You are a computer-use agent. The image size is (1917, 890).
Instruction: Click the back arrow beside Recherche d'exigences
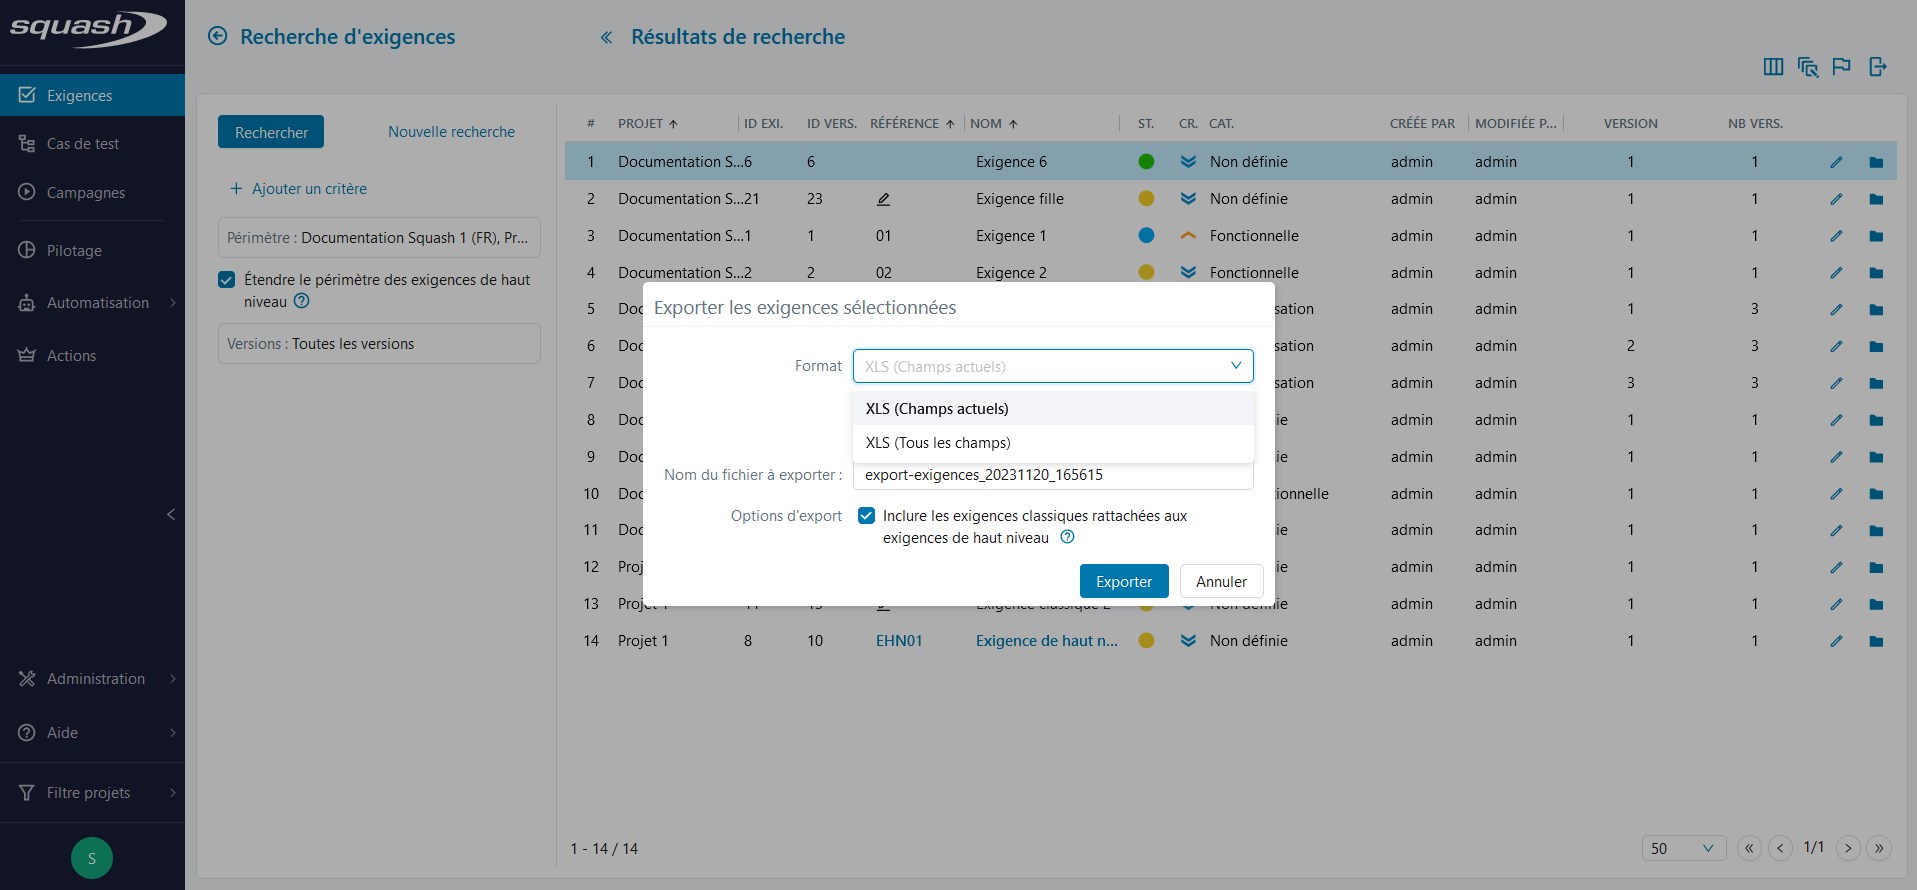pyautogui.click(x=217, y=37)
